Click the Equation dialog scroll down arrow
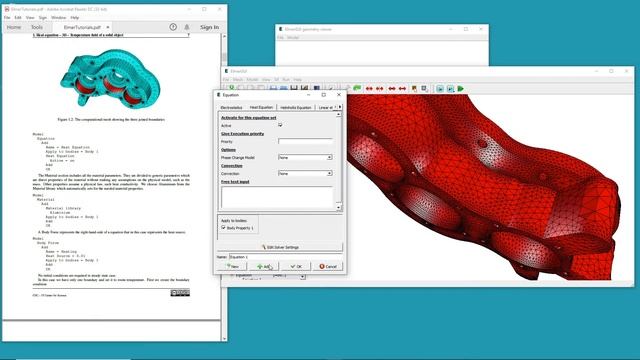The image size is (640, 360). [x=338, y=207]
